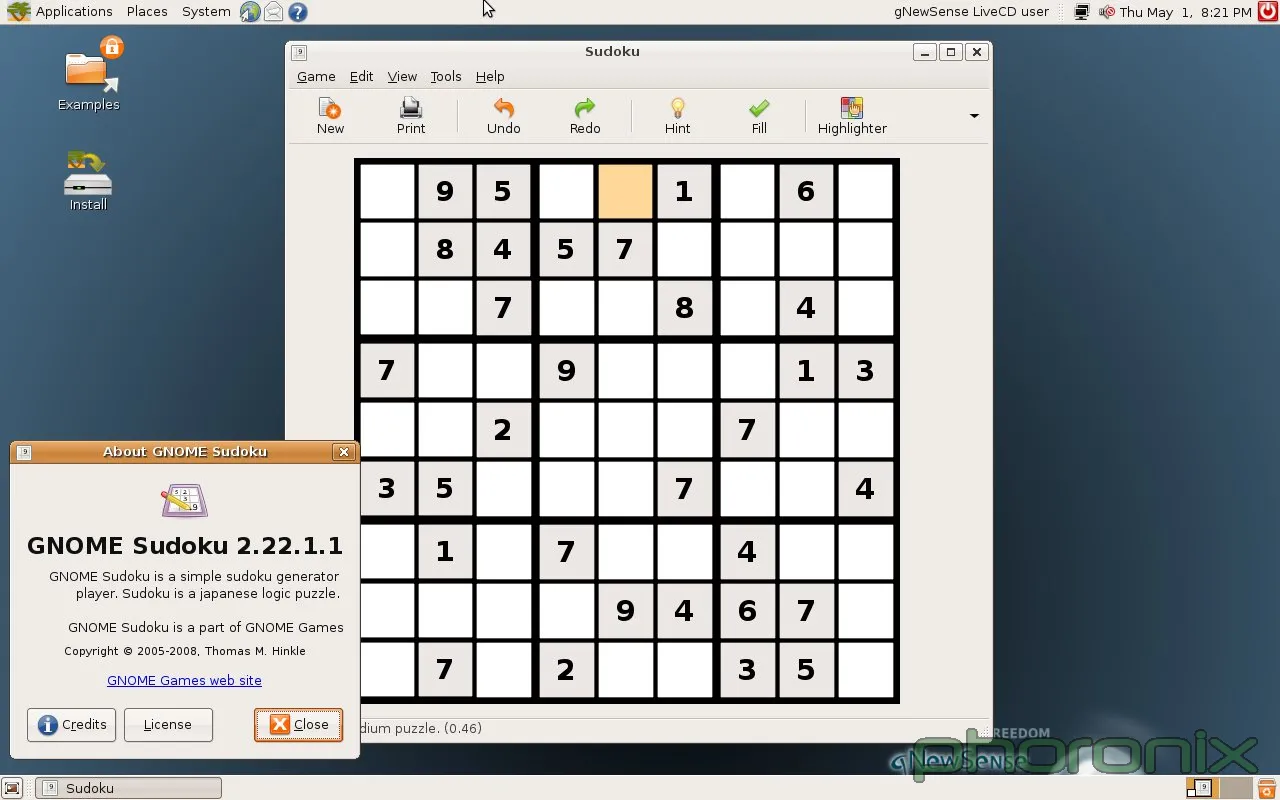The height and width of the screenshot is (800, 1280).
Task: Click the puzzle difficulty status bar text
Action: (x=421, y=728)
